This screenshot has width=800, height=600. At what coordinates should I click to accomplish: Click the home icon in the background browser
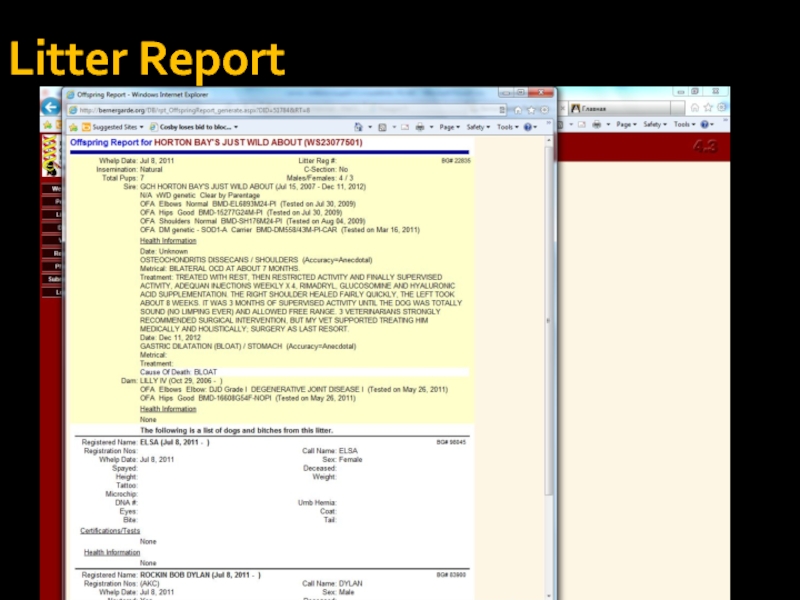click(693, 107)
